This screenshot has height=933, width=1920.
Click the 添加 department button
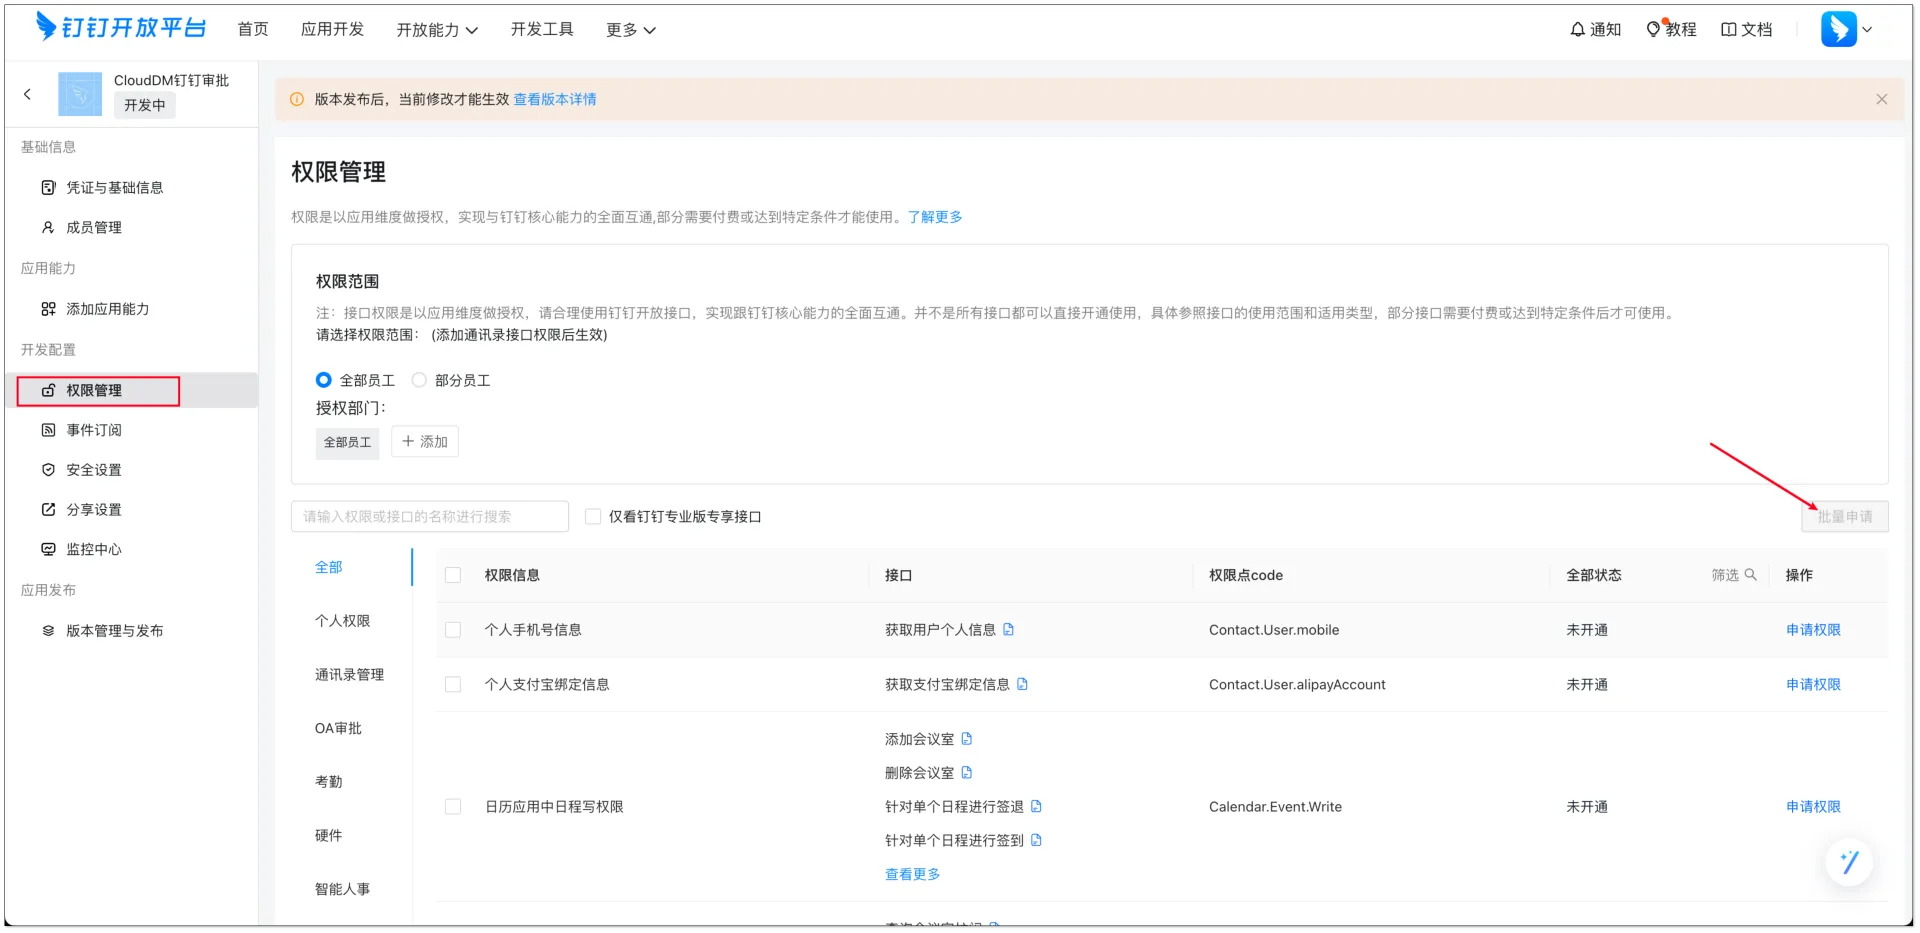pos(425,441)
